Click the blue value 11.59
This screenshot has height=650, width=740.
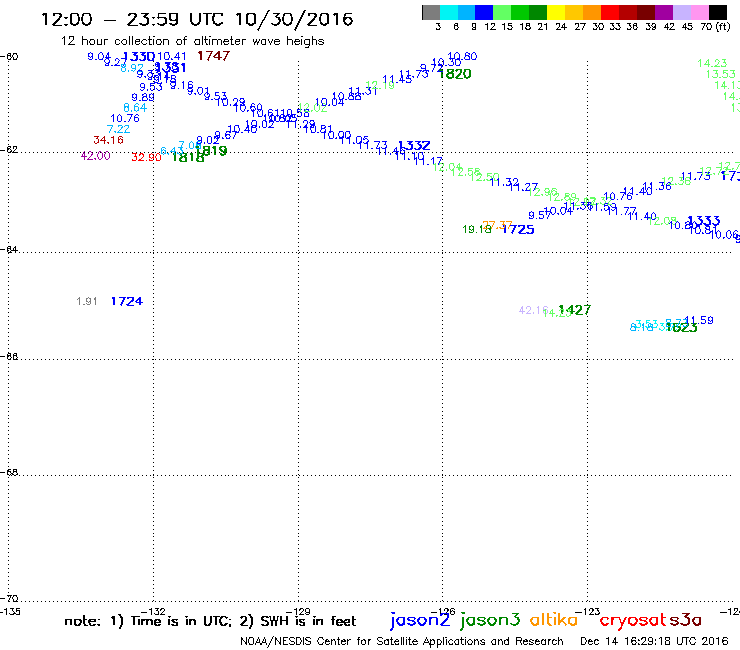[x=699, y=320]
